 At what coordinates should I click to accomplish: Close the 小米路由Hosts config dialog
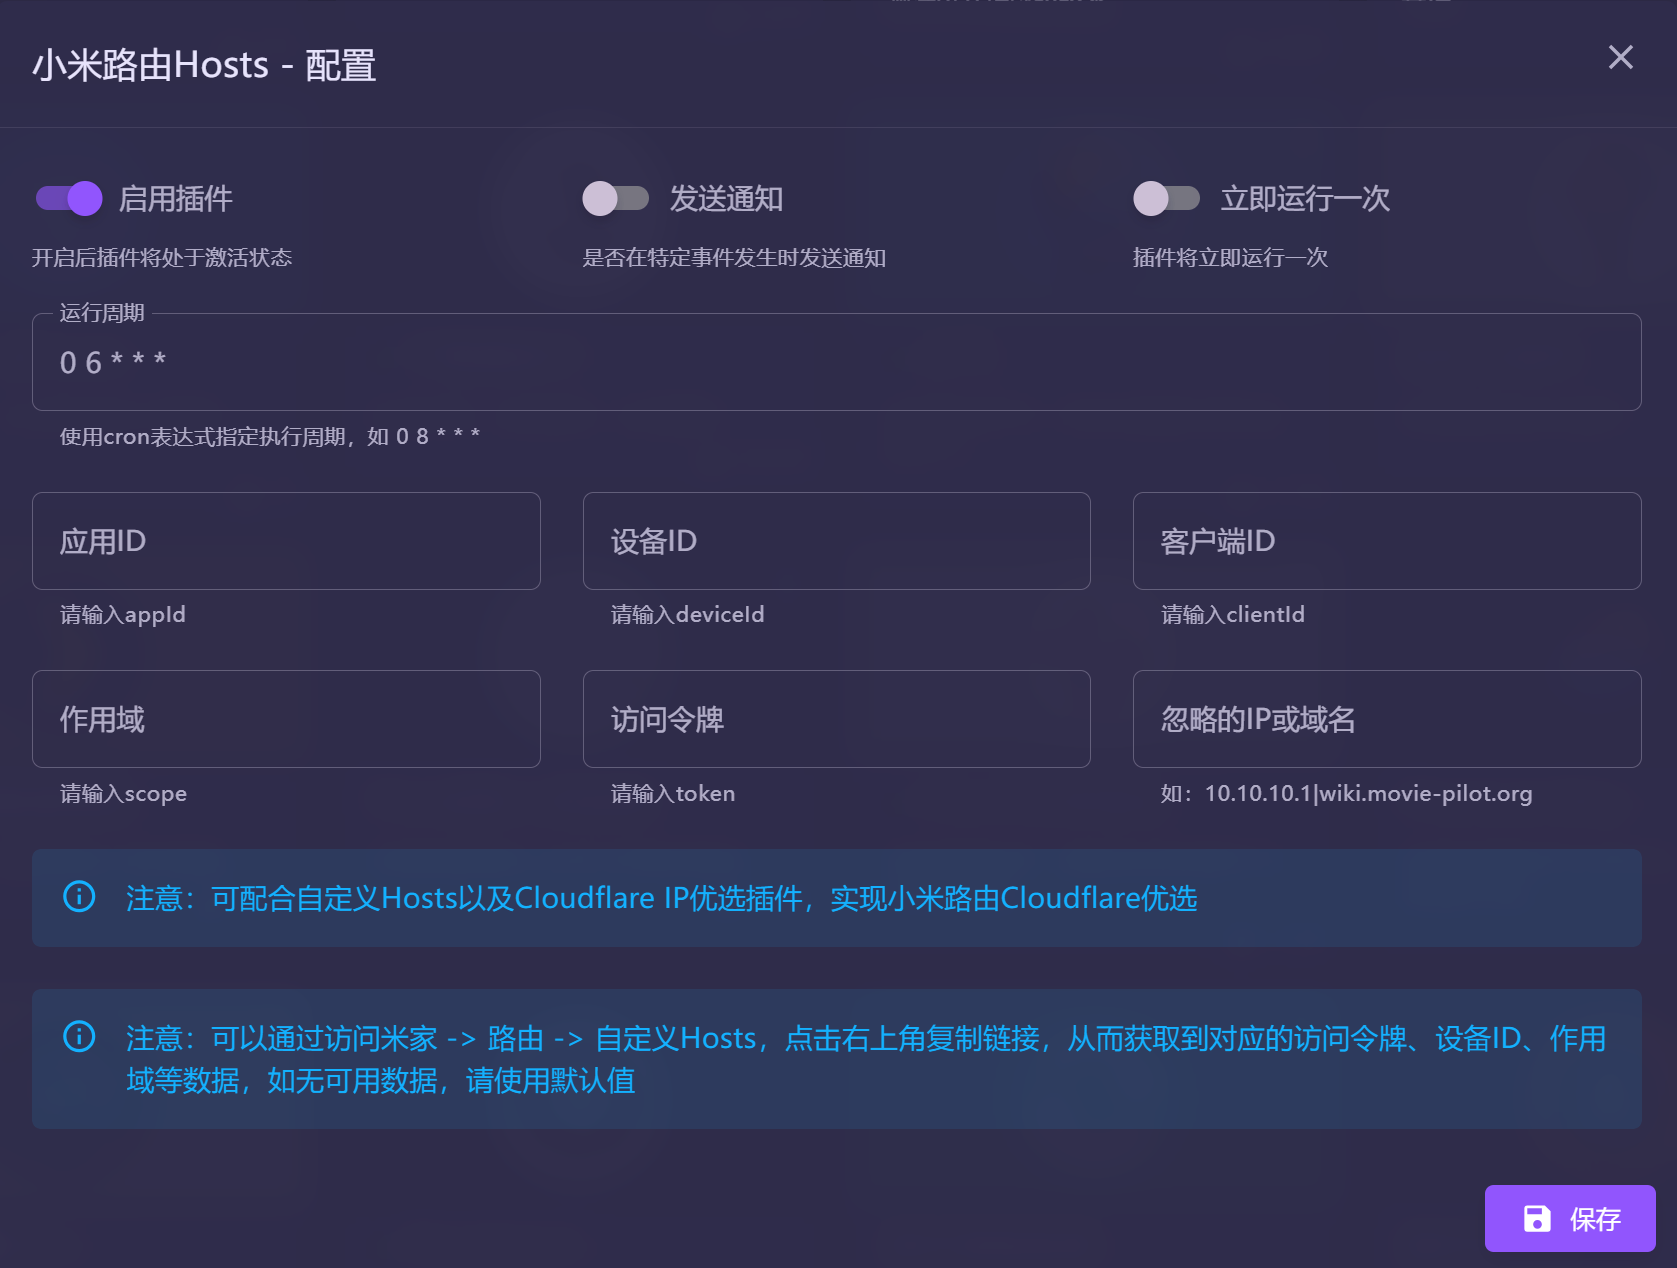(x=1620, y=57)
